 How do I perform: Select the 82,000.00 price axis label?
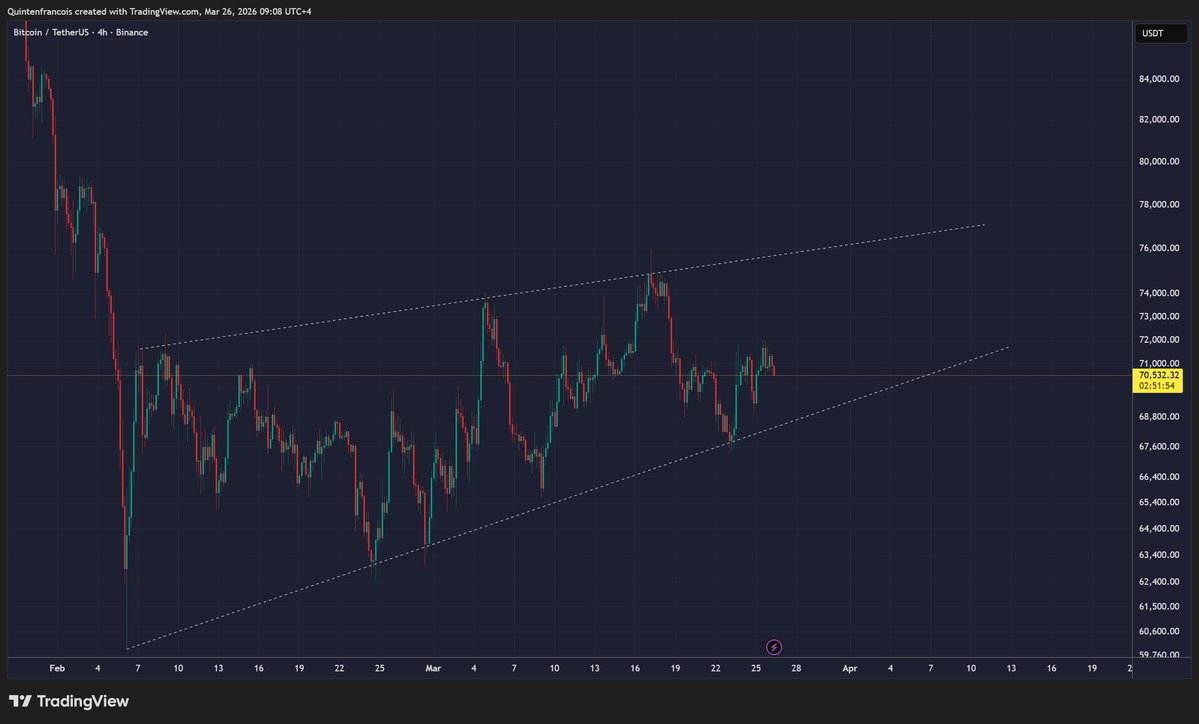[x=1158, y=119]
